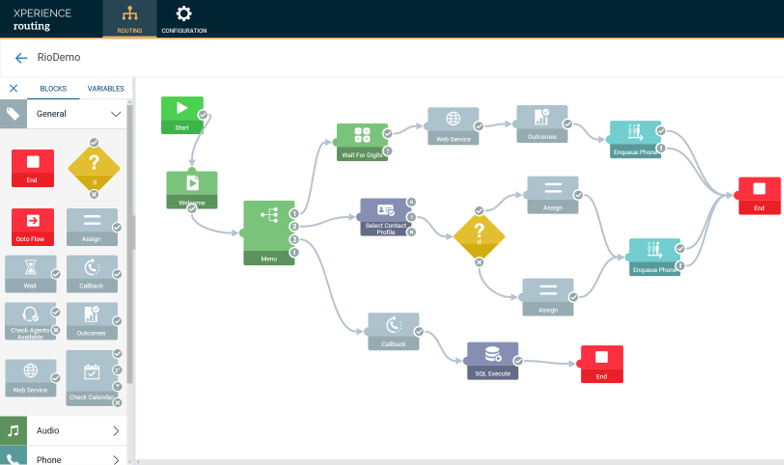Select the SQL Execute block

coord(492,360)
